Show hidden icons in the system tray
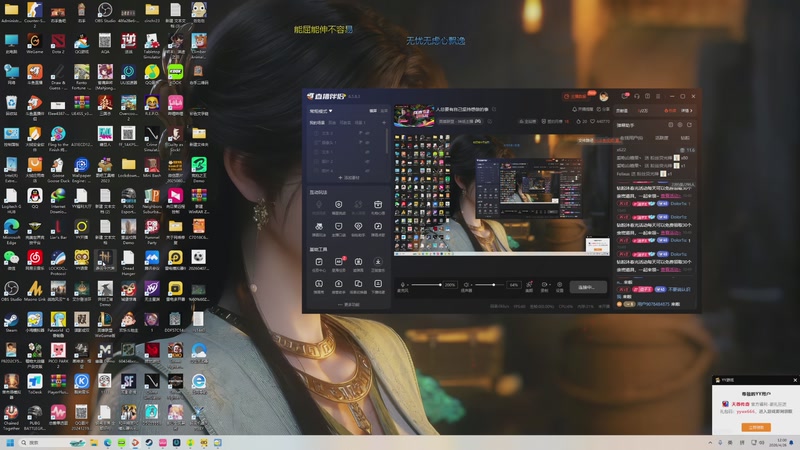800x450 pixels. point(710,442)
